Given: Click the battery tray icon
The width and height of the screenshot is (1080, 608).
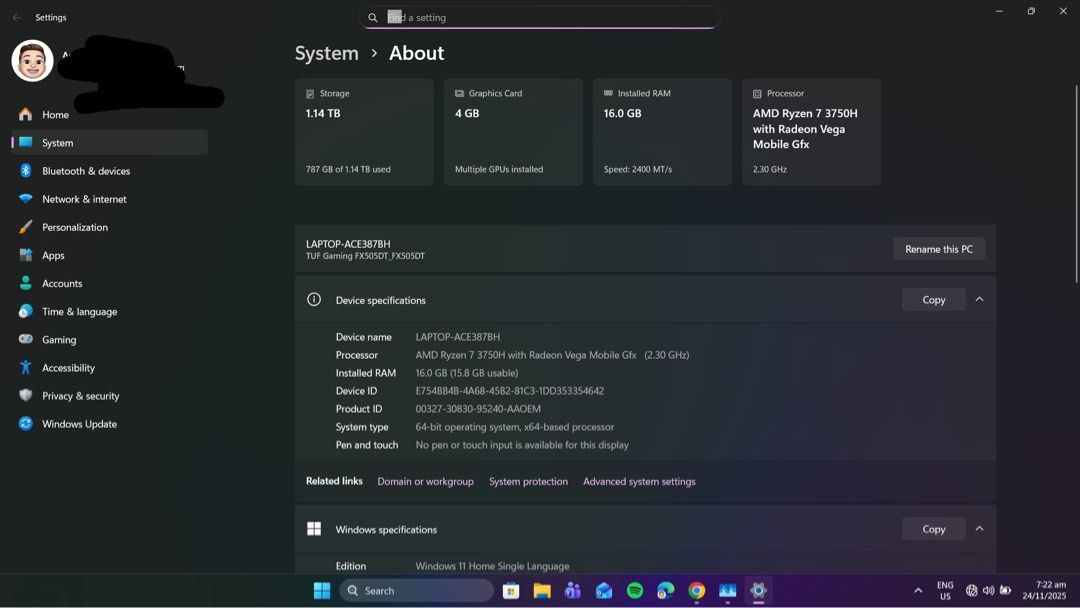Looking at the screenshot, I should point(1006,591).
